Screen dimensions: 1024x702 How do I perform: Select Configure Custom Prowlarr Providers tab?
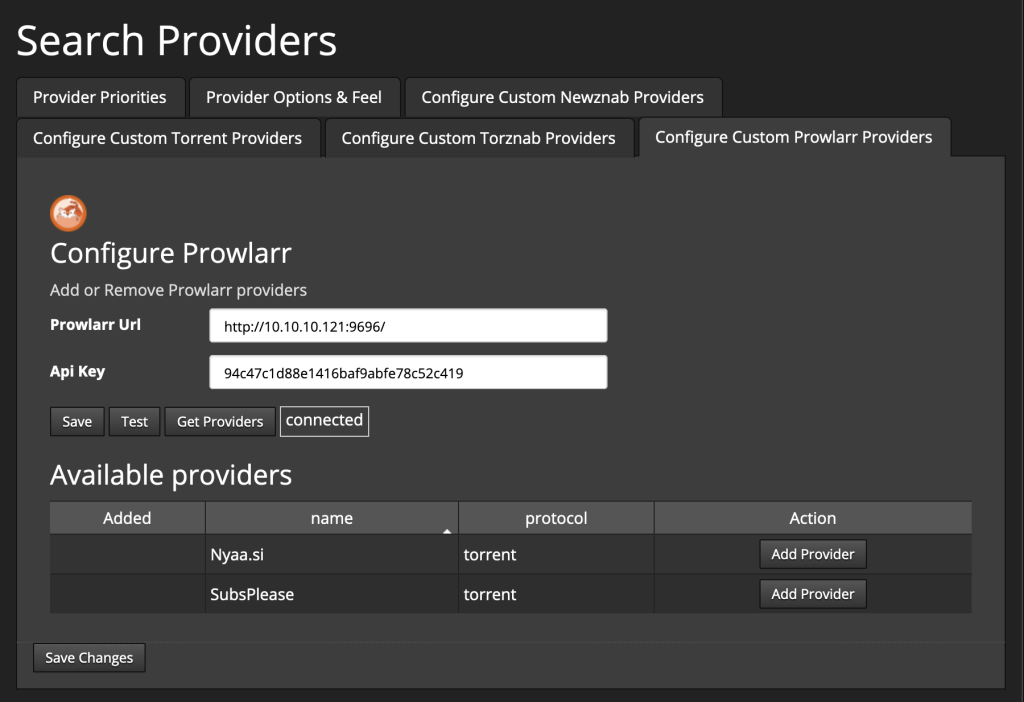click(x=793, y=137)
